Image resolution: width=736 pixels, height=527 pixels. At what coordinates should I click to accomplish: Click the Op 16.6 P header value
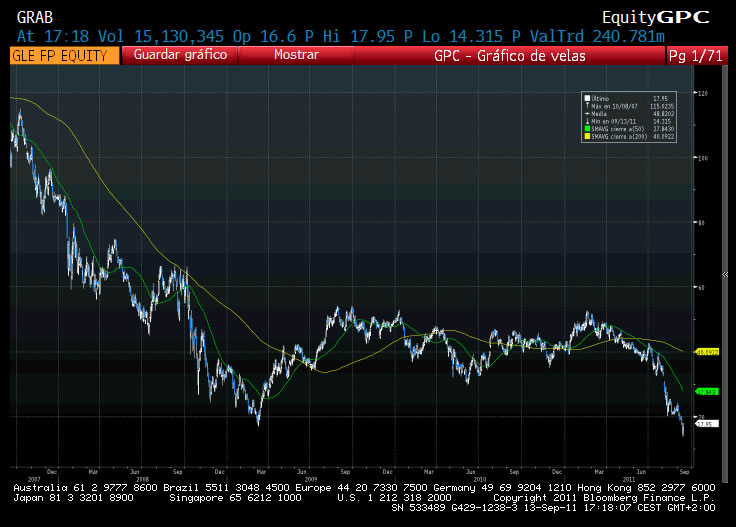coord(273,36)
